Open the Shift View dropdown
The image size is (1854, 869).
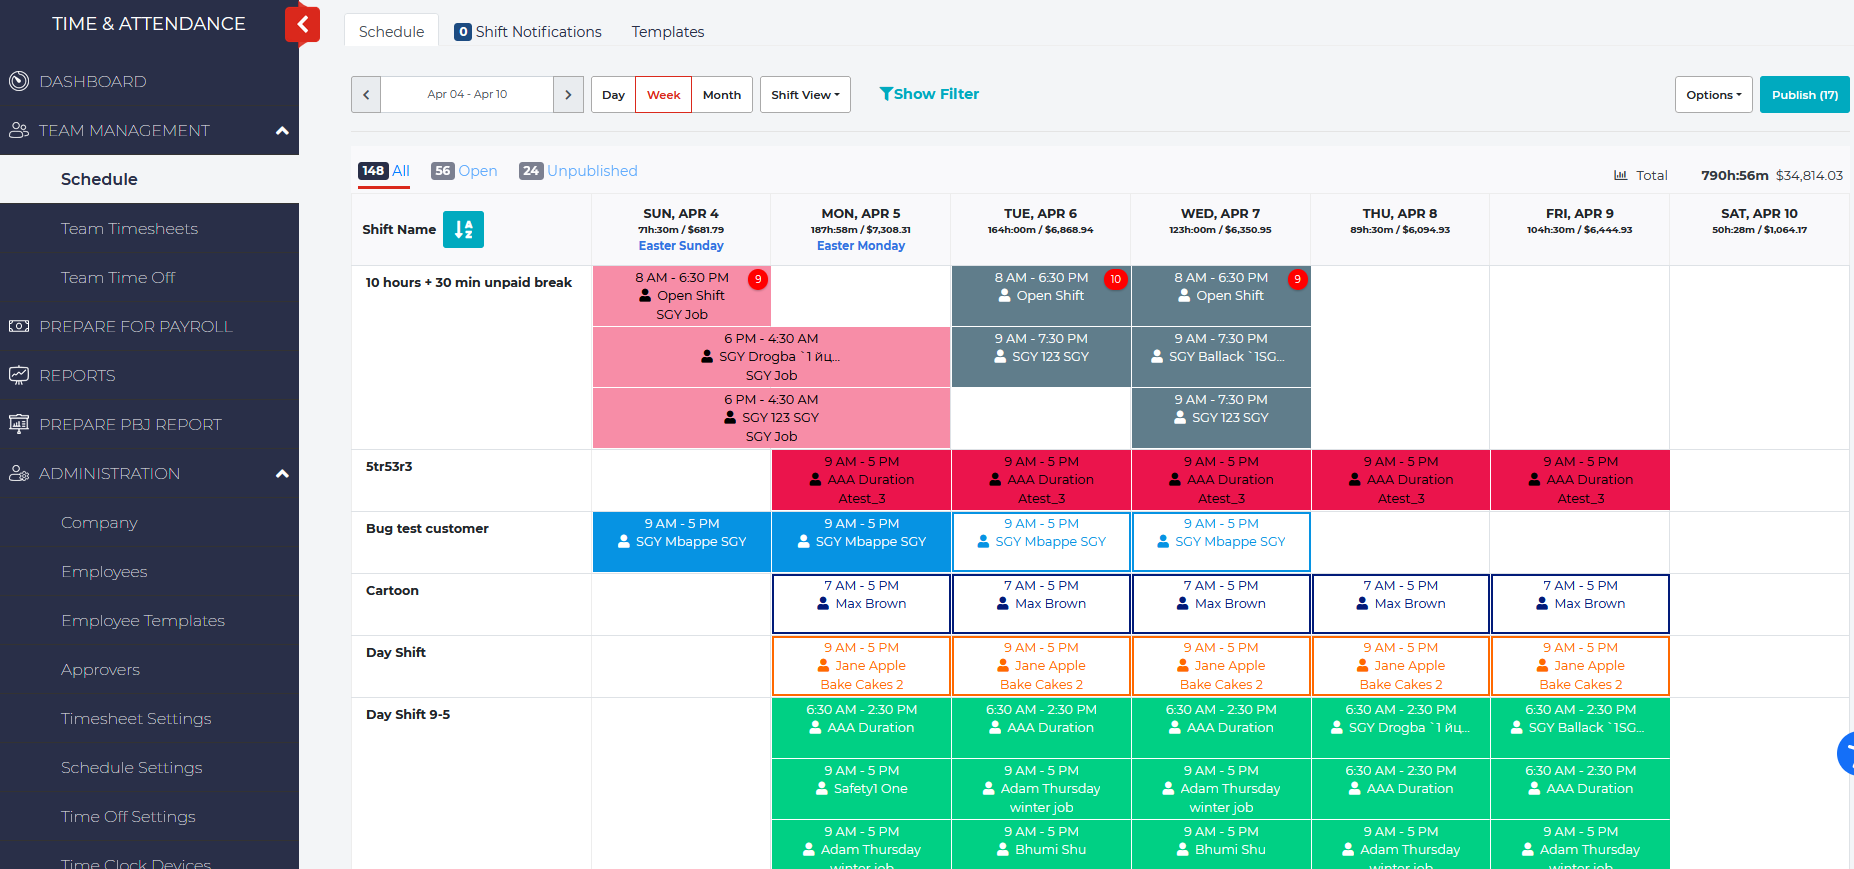[x=805, y=95]
